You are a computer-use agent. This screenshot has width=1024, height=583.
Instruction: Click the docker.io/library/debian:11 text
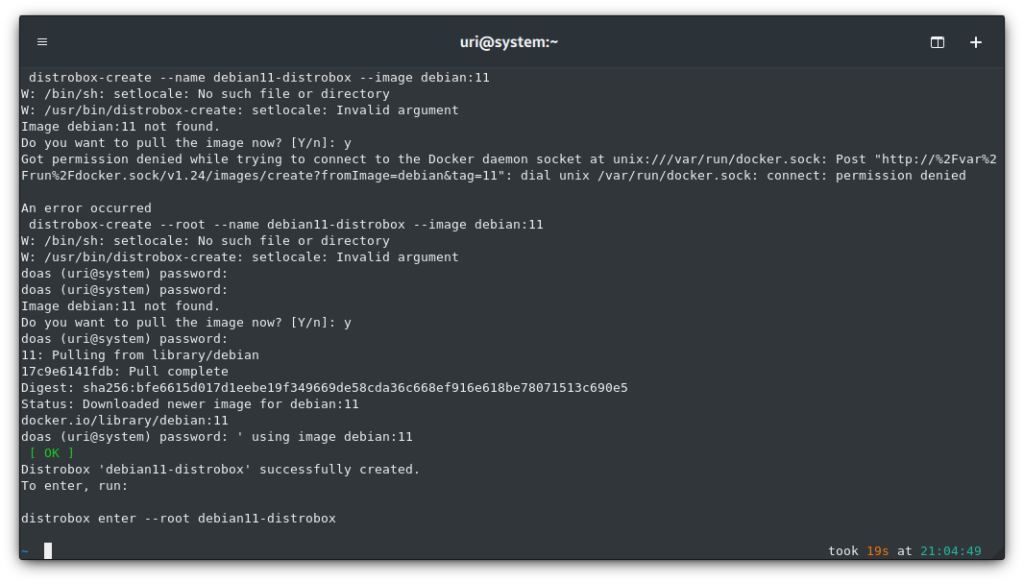[125, 420]
